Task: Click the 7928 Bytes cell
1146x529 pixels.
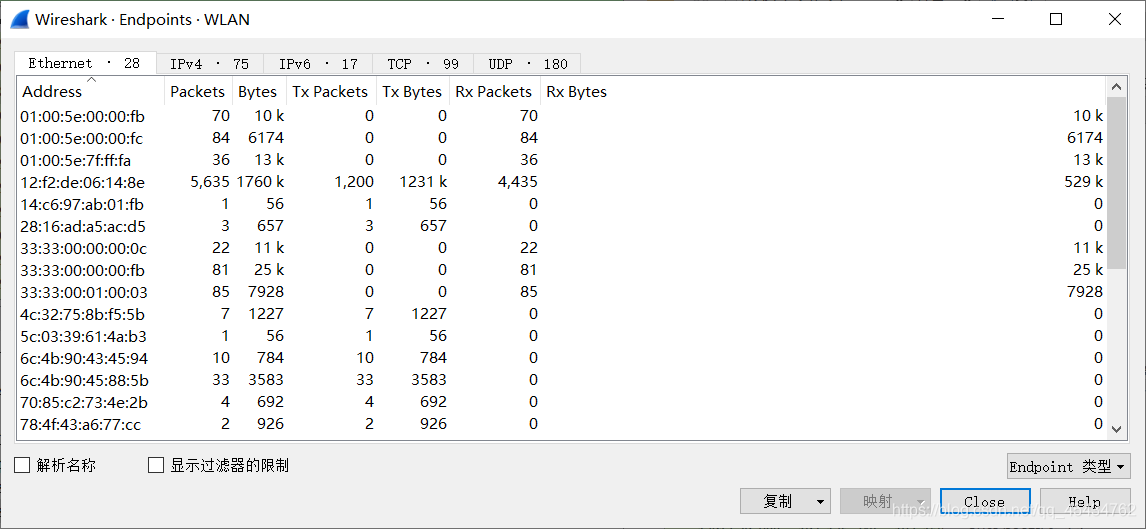Action: pyautogui.click(x=266, y=292)
